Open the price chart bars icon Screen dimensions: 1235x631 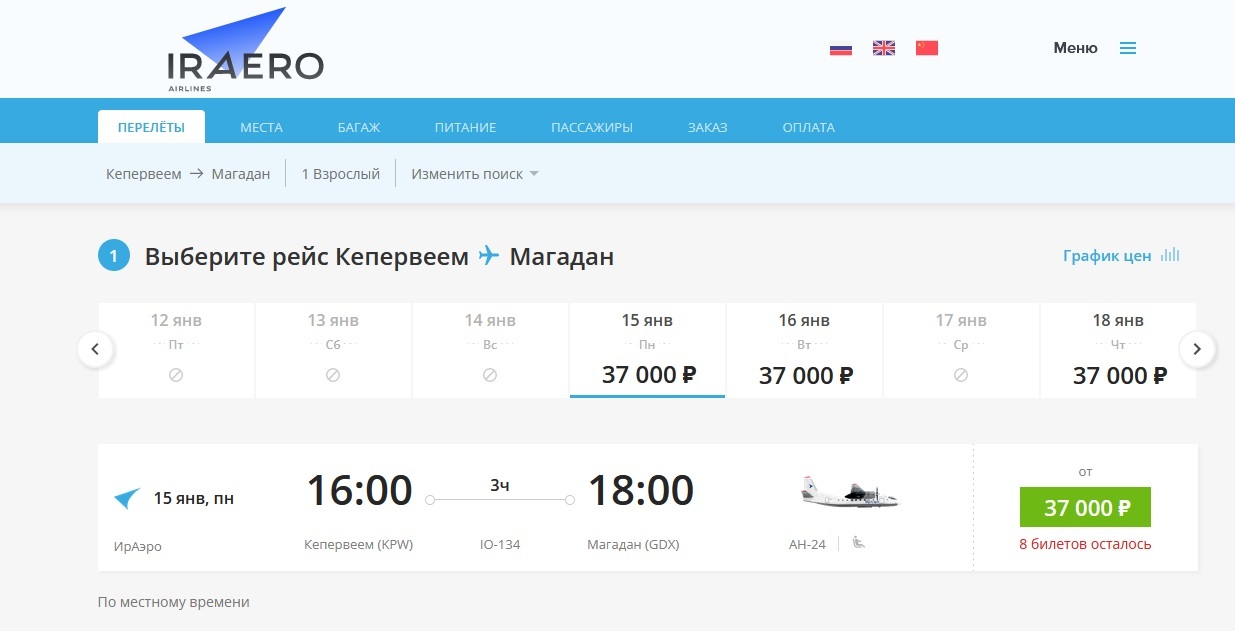pos(1171,255)
